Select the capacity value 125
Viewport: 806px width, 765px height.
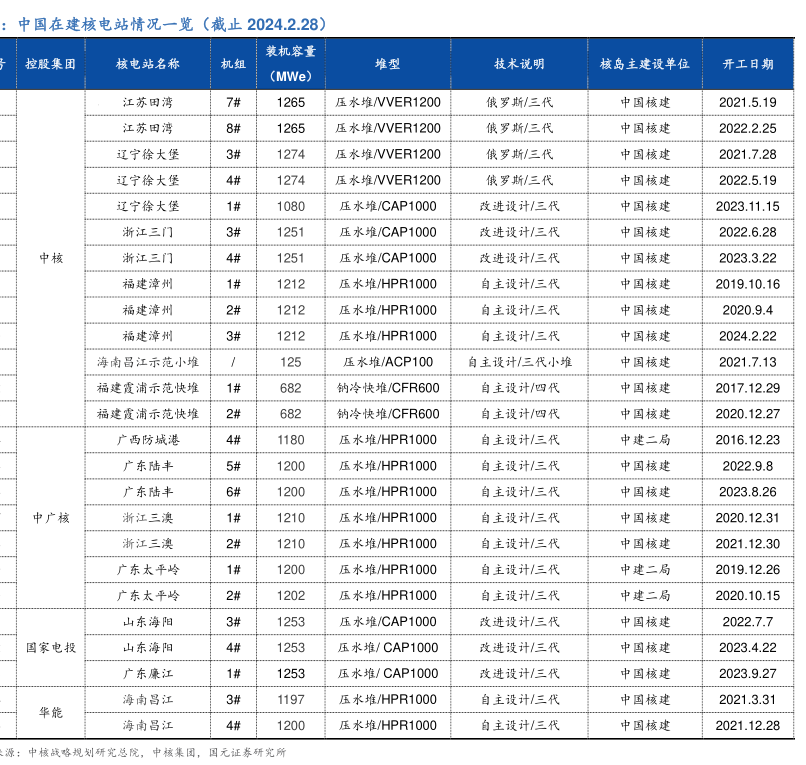point(291,362)
